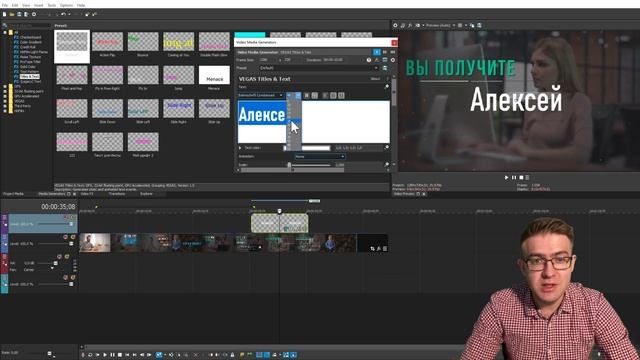
Task: Click the help question-mark icon in Media Generator
Action: (369, 60)
